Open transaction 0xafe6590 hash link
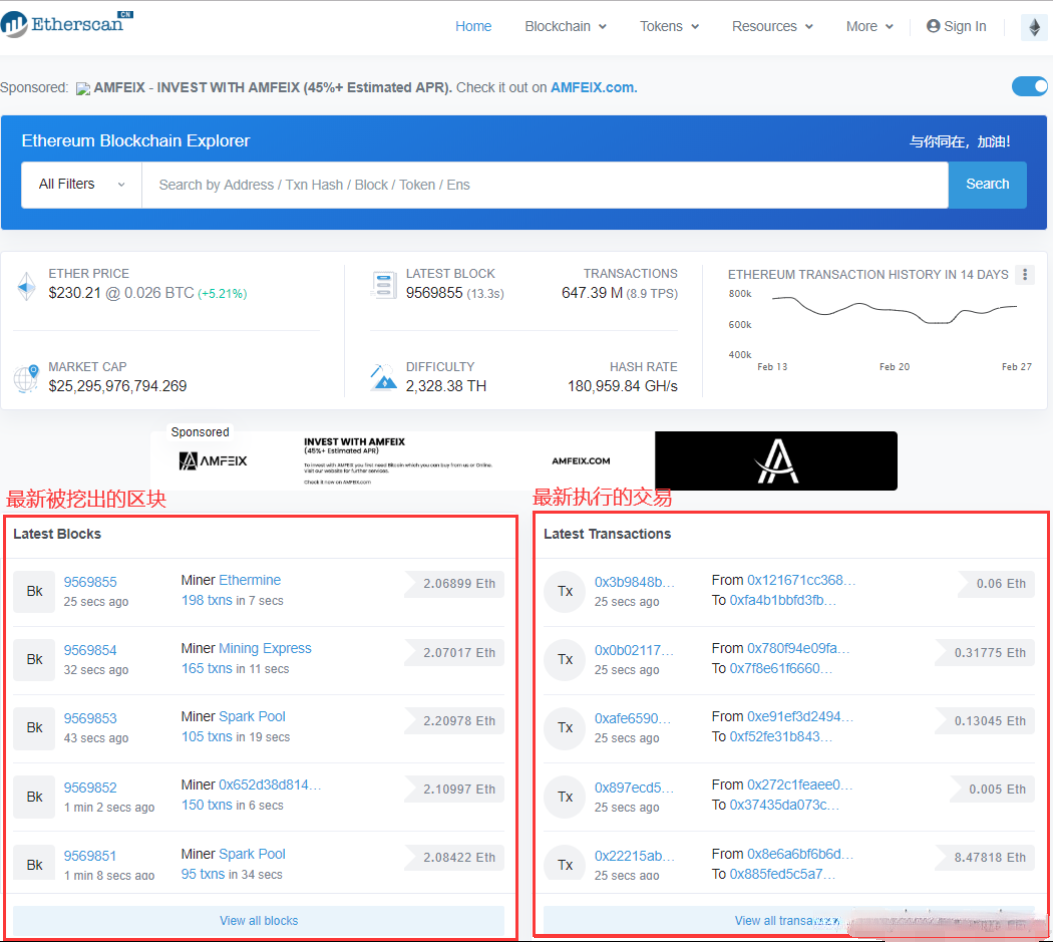The image size is (1053, 942). pyautogui.click(x=633, y=718)
